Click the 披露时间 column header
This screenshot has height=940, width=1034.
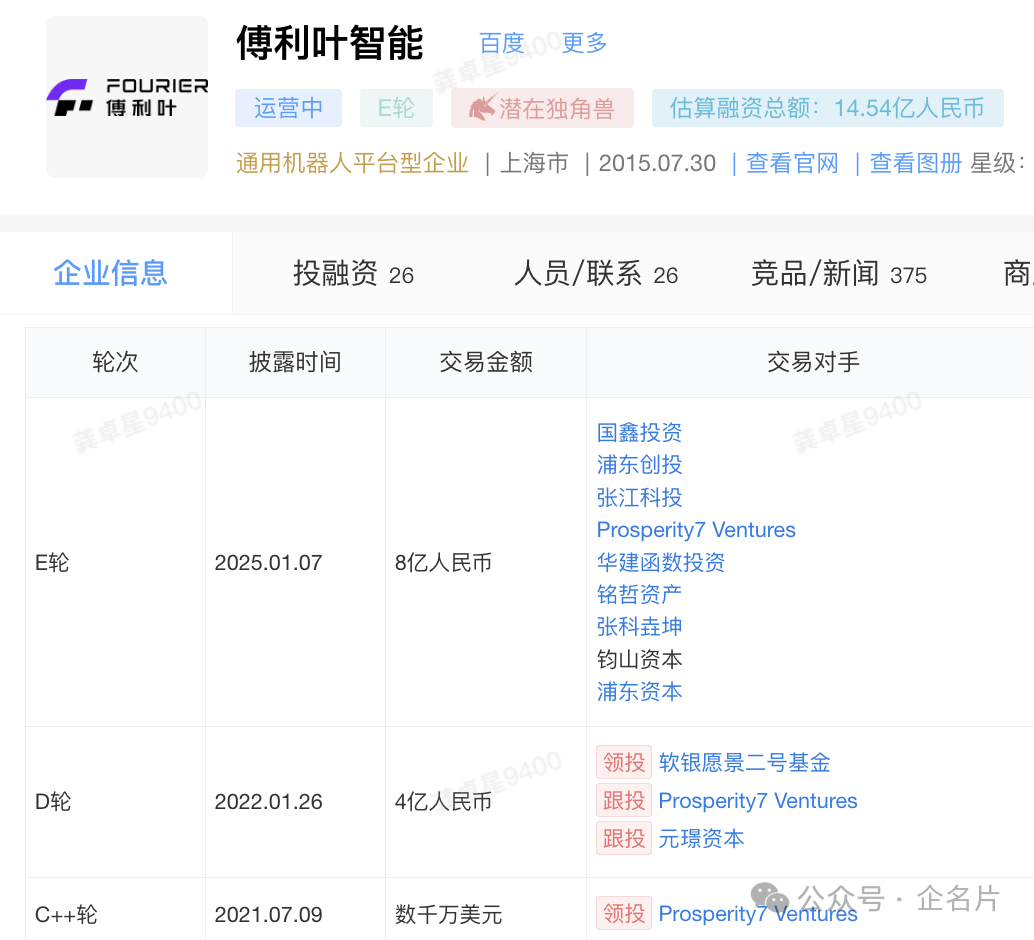coord(295,362)
